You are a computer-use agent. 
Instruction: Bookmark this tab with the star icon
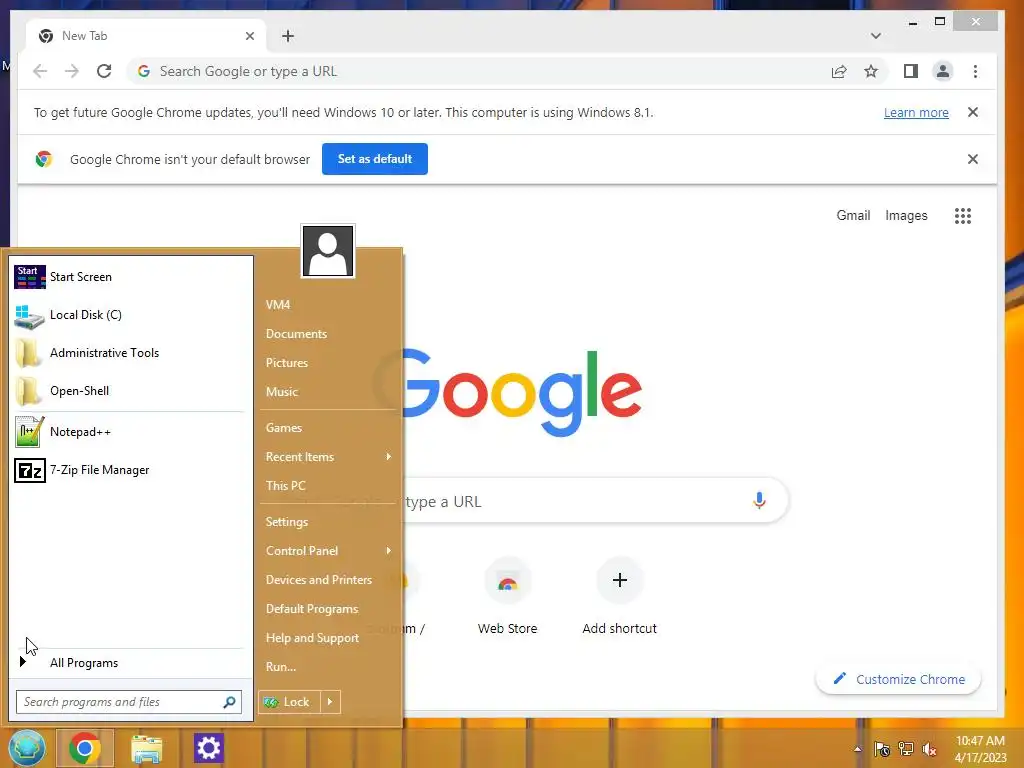tap(871, 71)
